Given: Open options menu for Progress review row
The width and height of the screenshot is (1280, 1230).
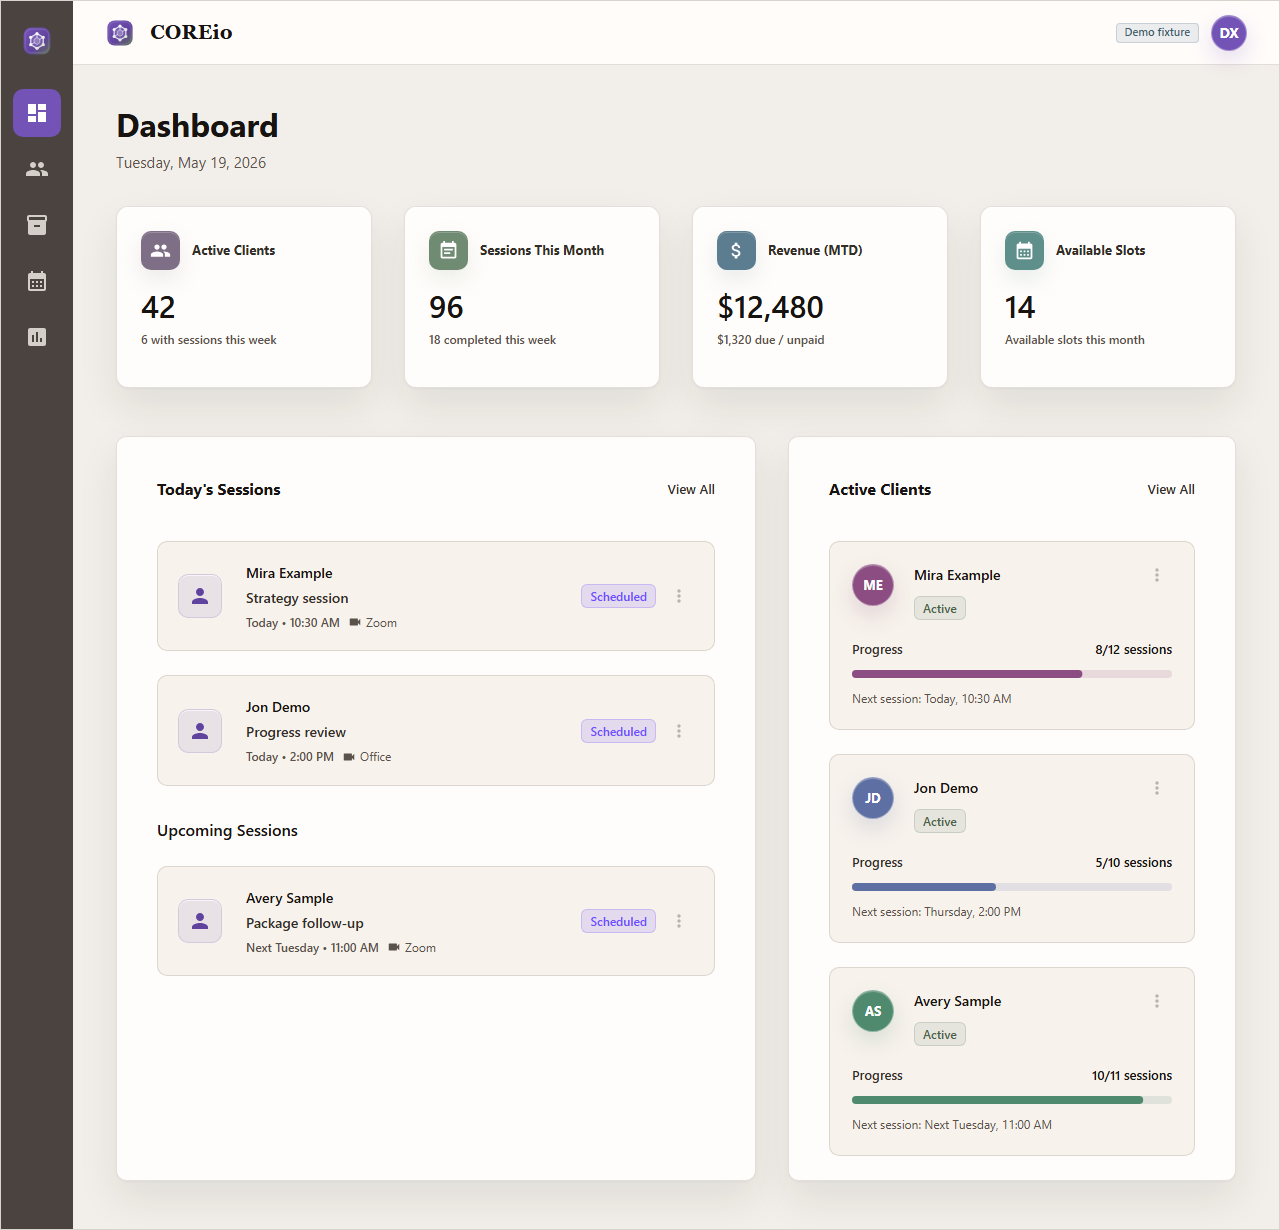Looking at the screenshot, I should (x=679, y=731).
